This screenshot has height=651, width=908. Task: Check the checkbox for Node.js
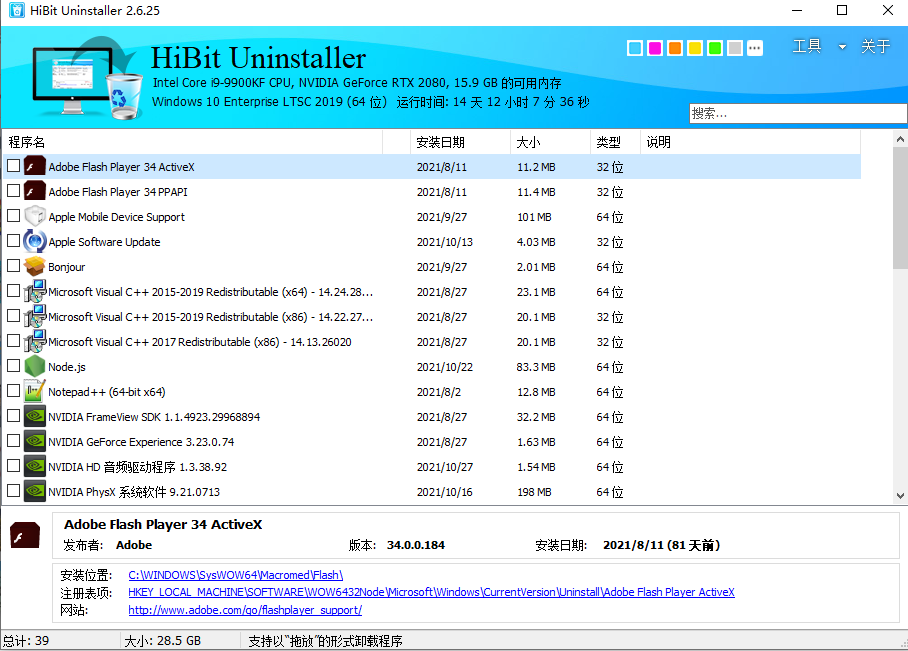(x=14, y=367)
